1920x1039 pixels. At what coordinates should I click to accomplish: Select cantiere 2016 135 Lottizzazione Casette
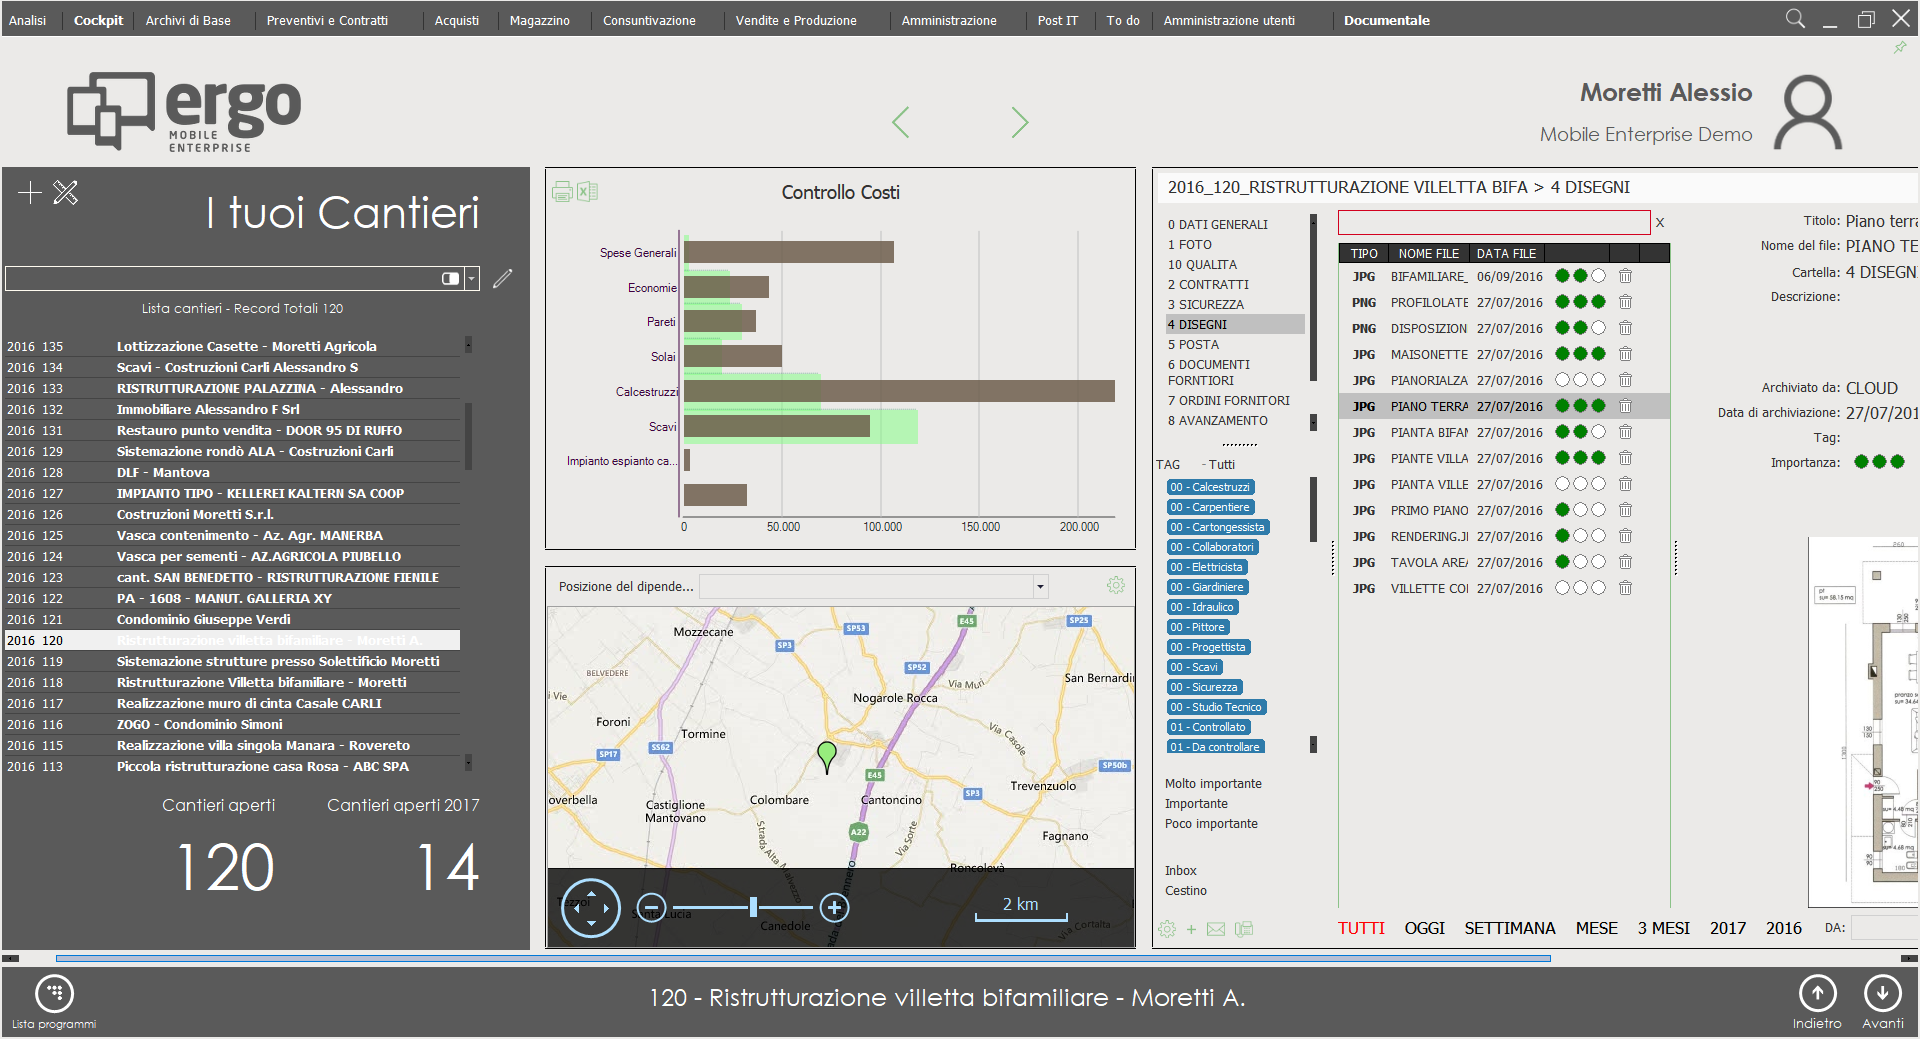232,346
